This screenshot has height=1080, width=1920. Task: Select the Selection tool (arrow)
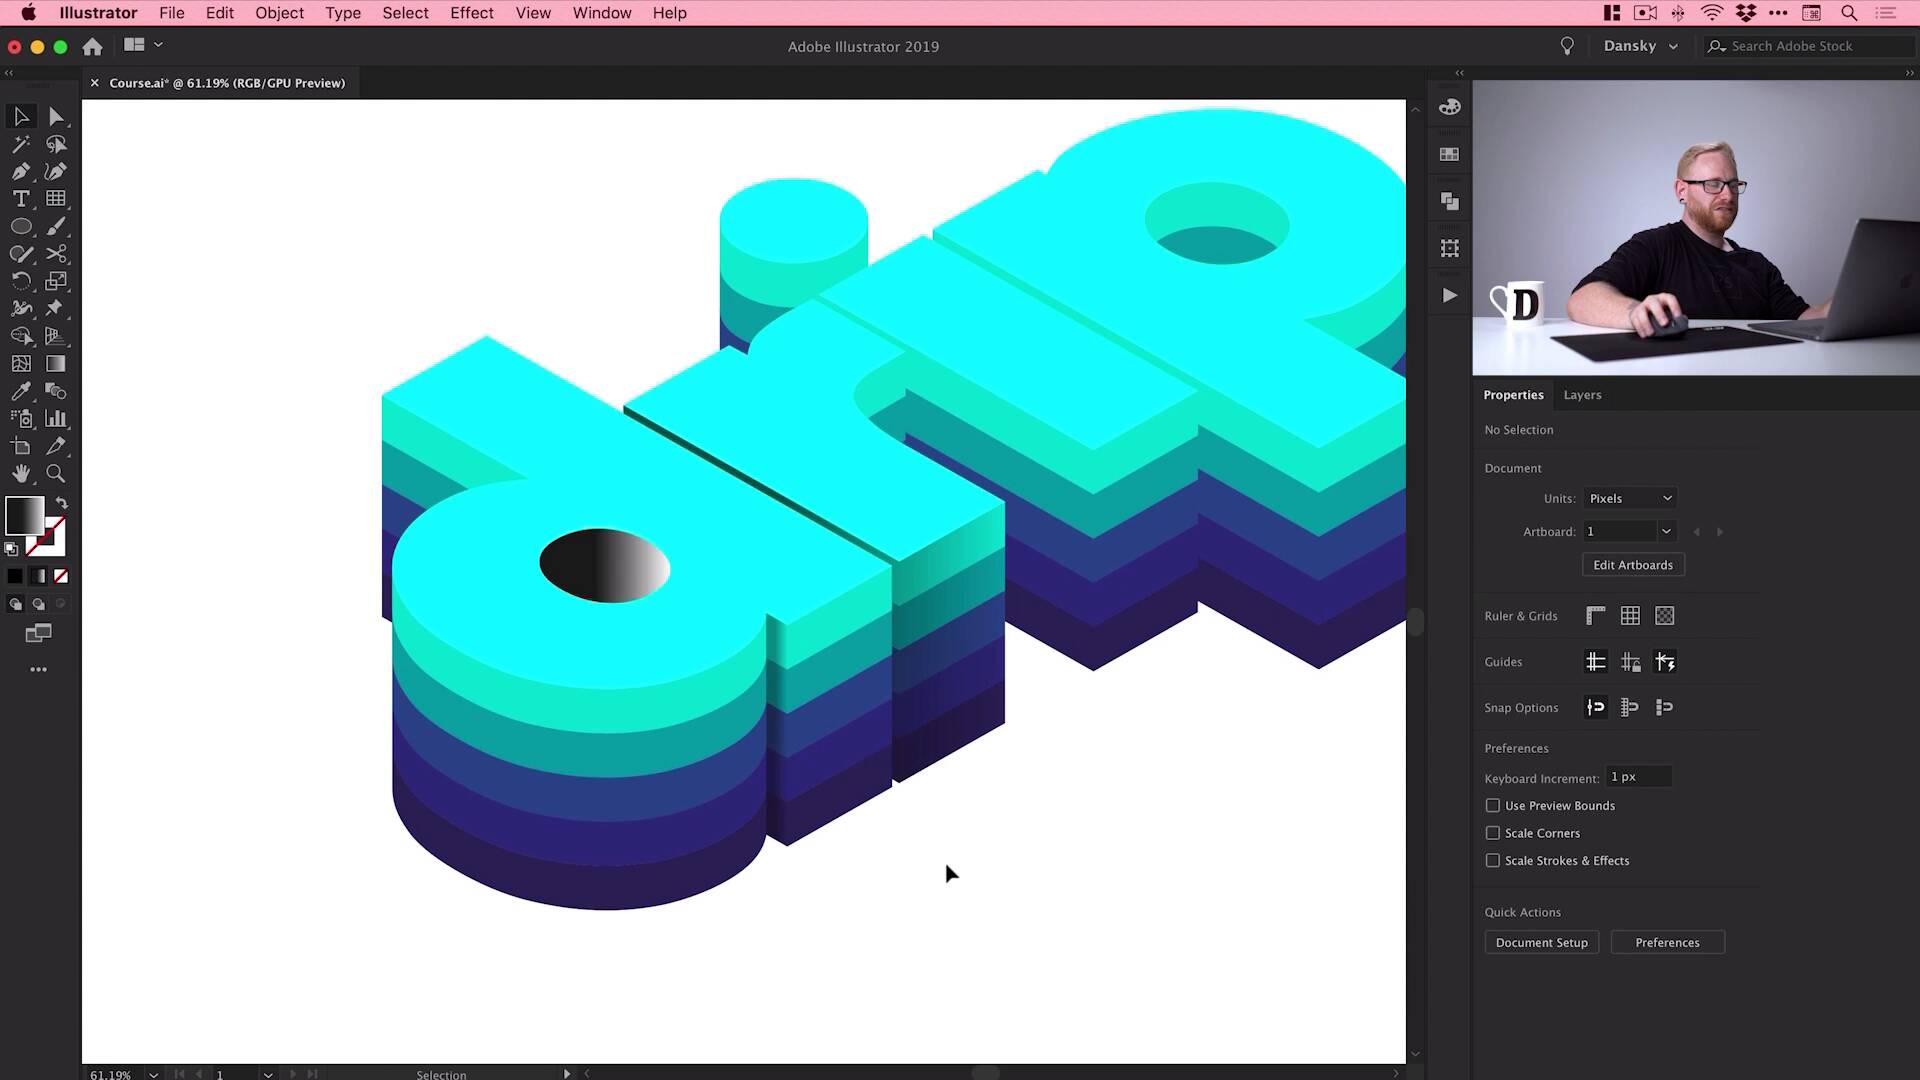point(20,115)
